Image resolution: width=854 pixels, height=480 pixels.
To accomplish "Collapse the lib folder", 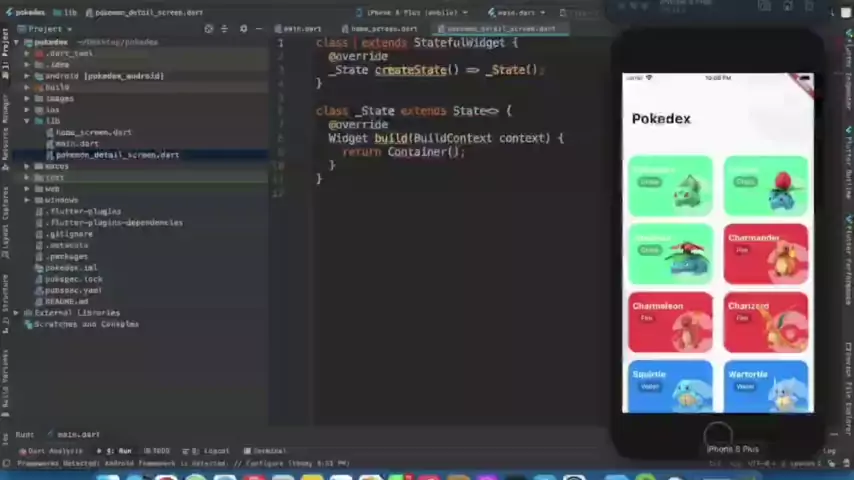I will [x=27, y=121].
